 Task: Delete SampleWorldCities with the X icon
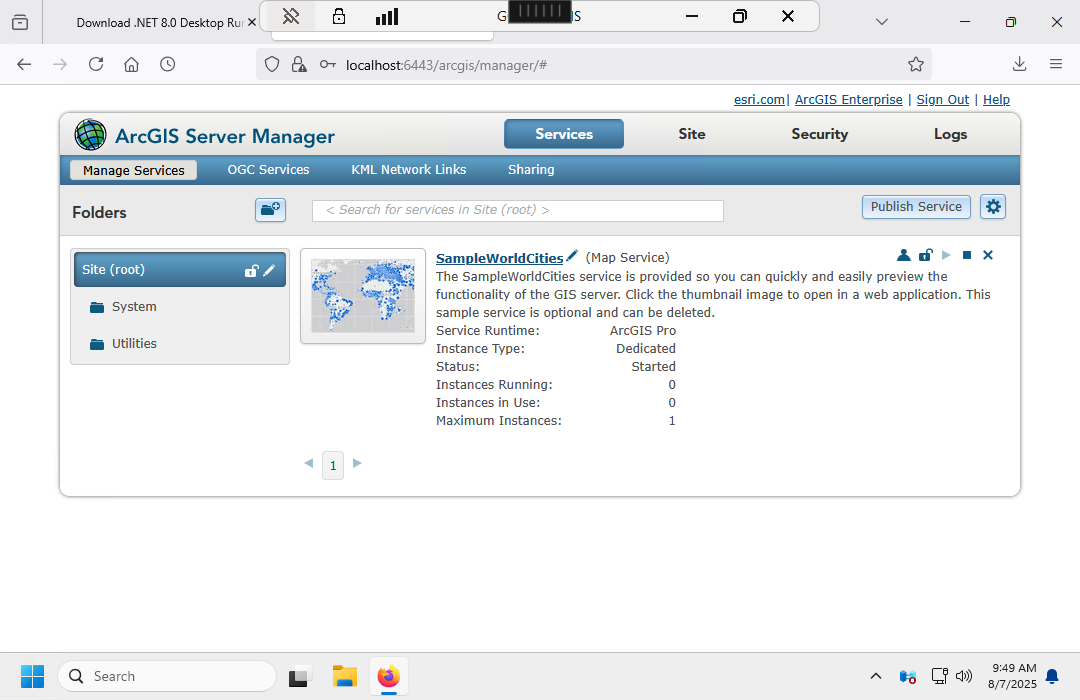(988, 255)
